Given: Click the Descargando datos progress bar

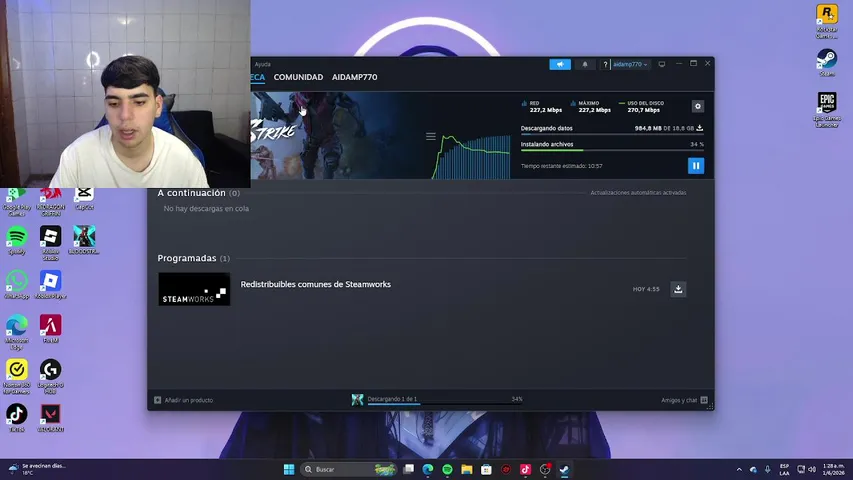Looking at the screenshot, I should [612, 134].
